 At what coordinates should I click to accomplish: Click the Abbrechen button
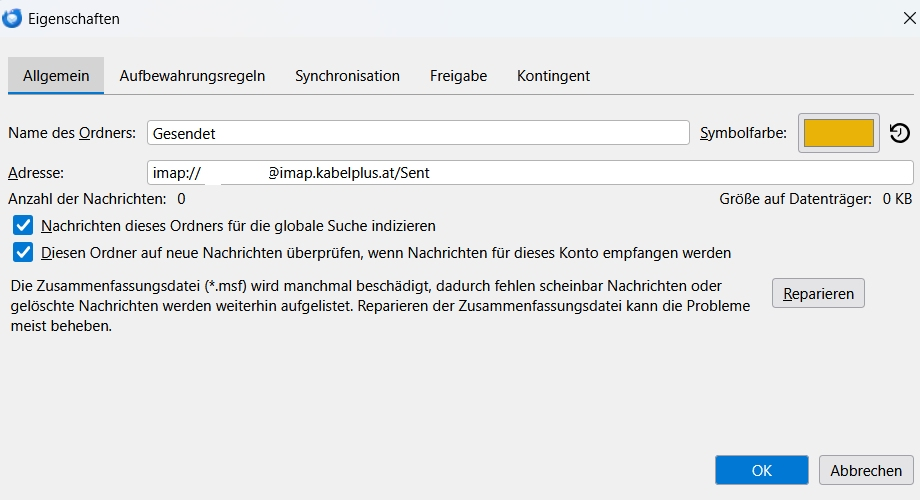pos(866,471)
